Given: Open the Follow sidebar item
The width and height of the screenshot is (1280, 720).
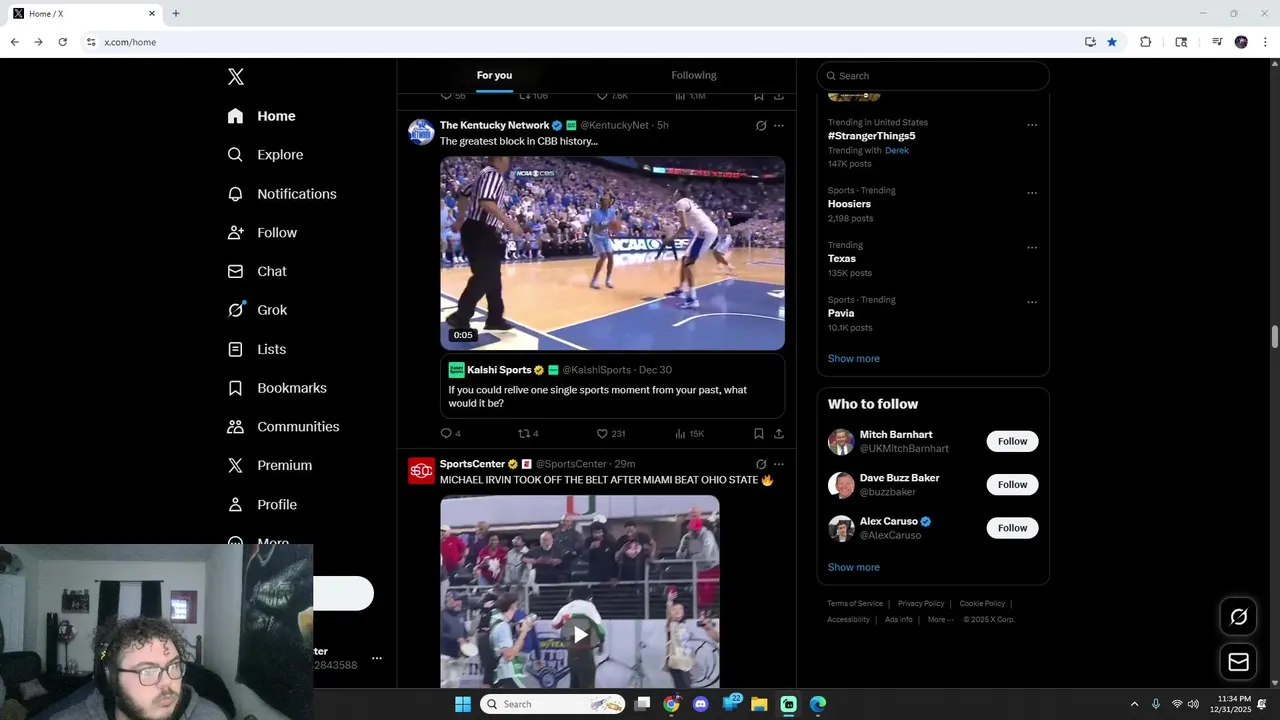Looking at the screenshot, I should coord(262,233).
